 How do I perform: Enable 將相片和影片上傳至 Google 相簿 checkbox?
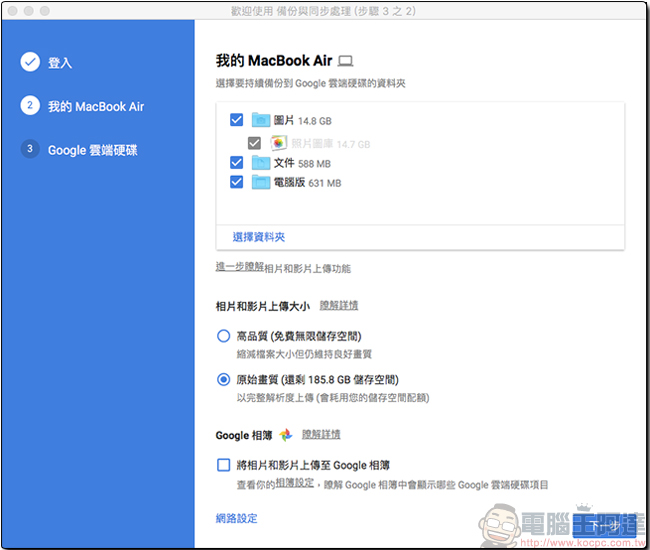(x=223, y=465)
